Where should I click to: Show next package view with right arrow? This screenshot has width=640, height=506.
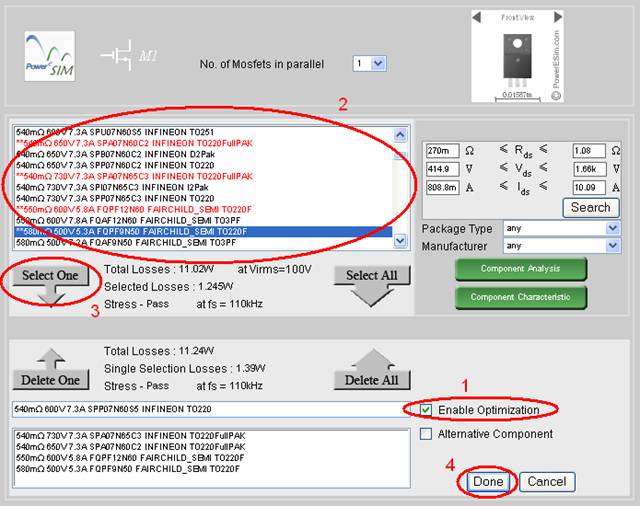(558, 17)
